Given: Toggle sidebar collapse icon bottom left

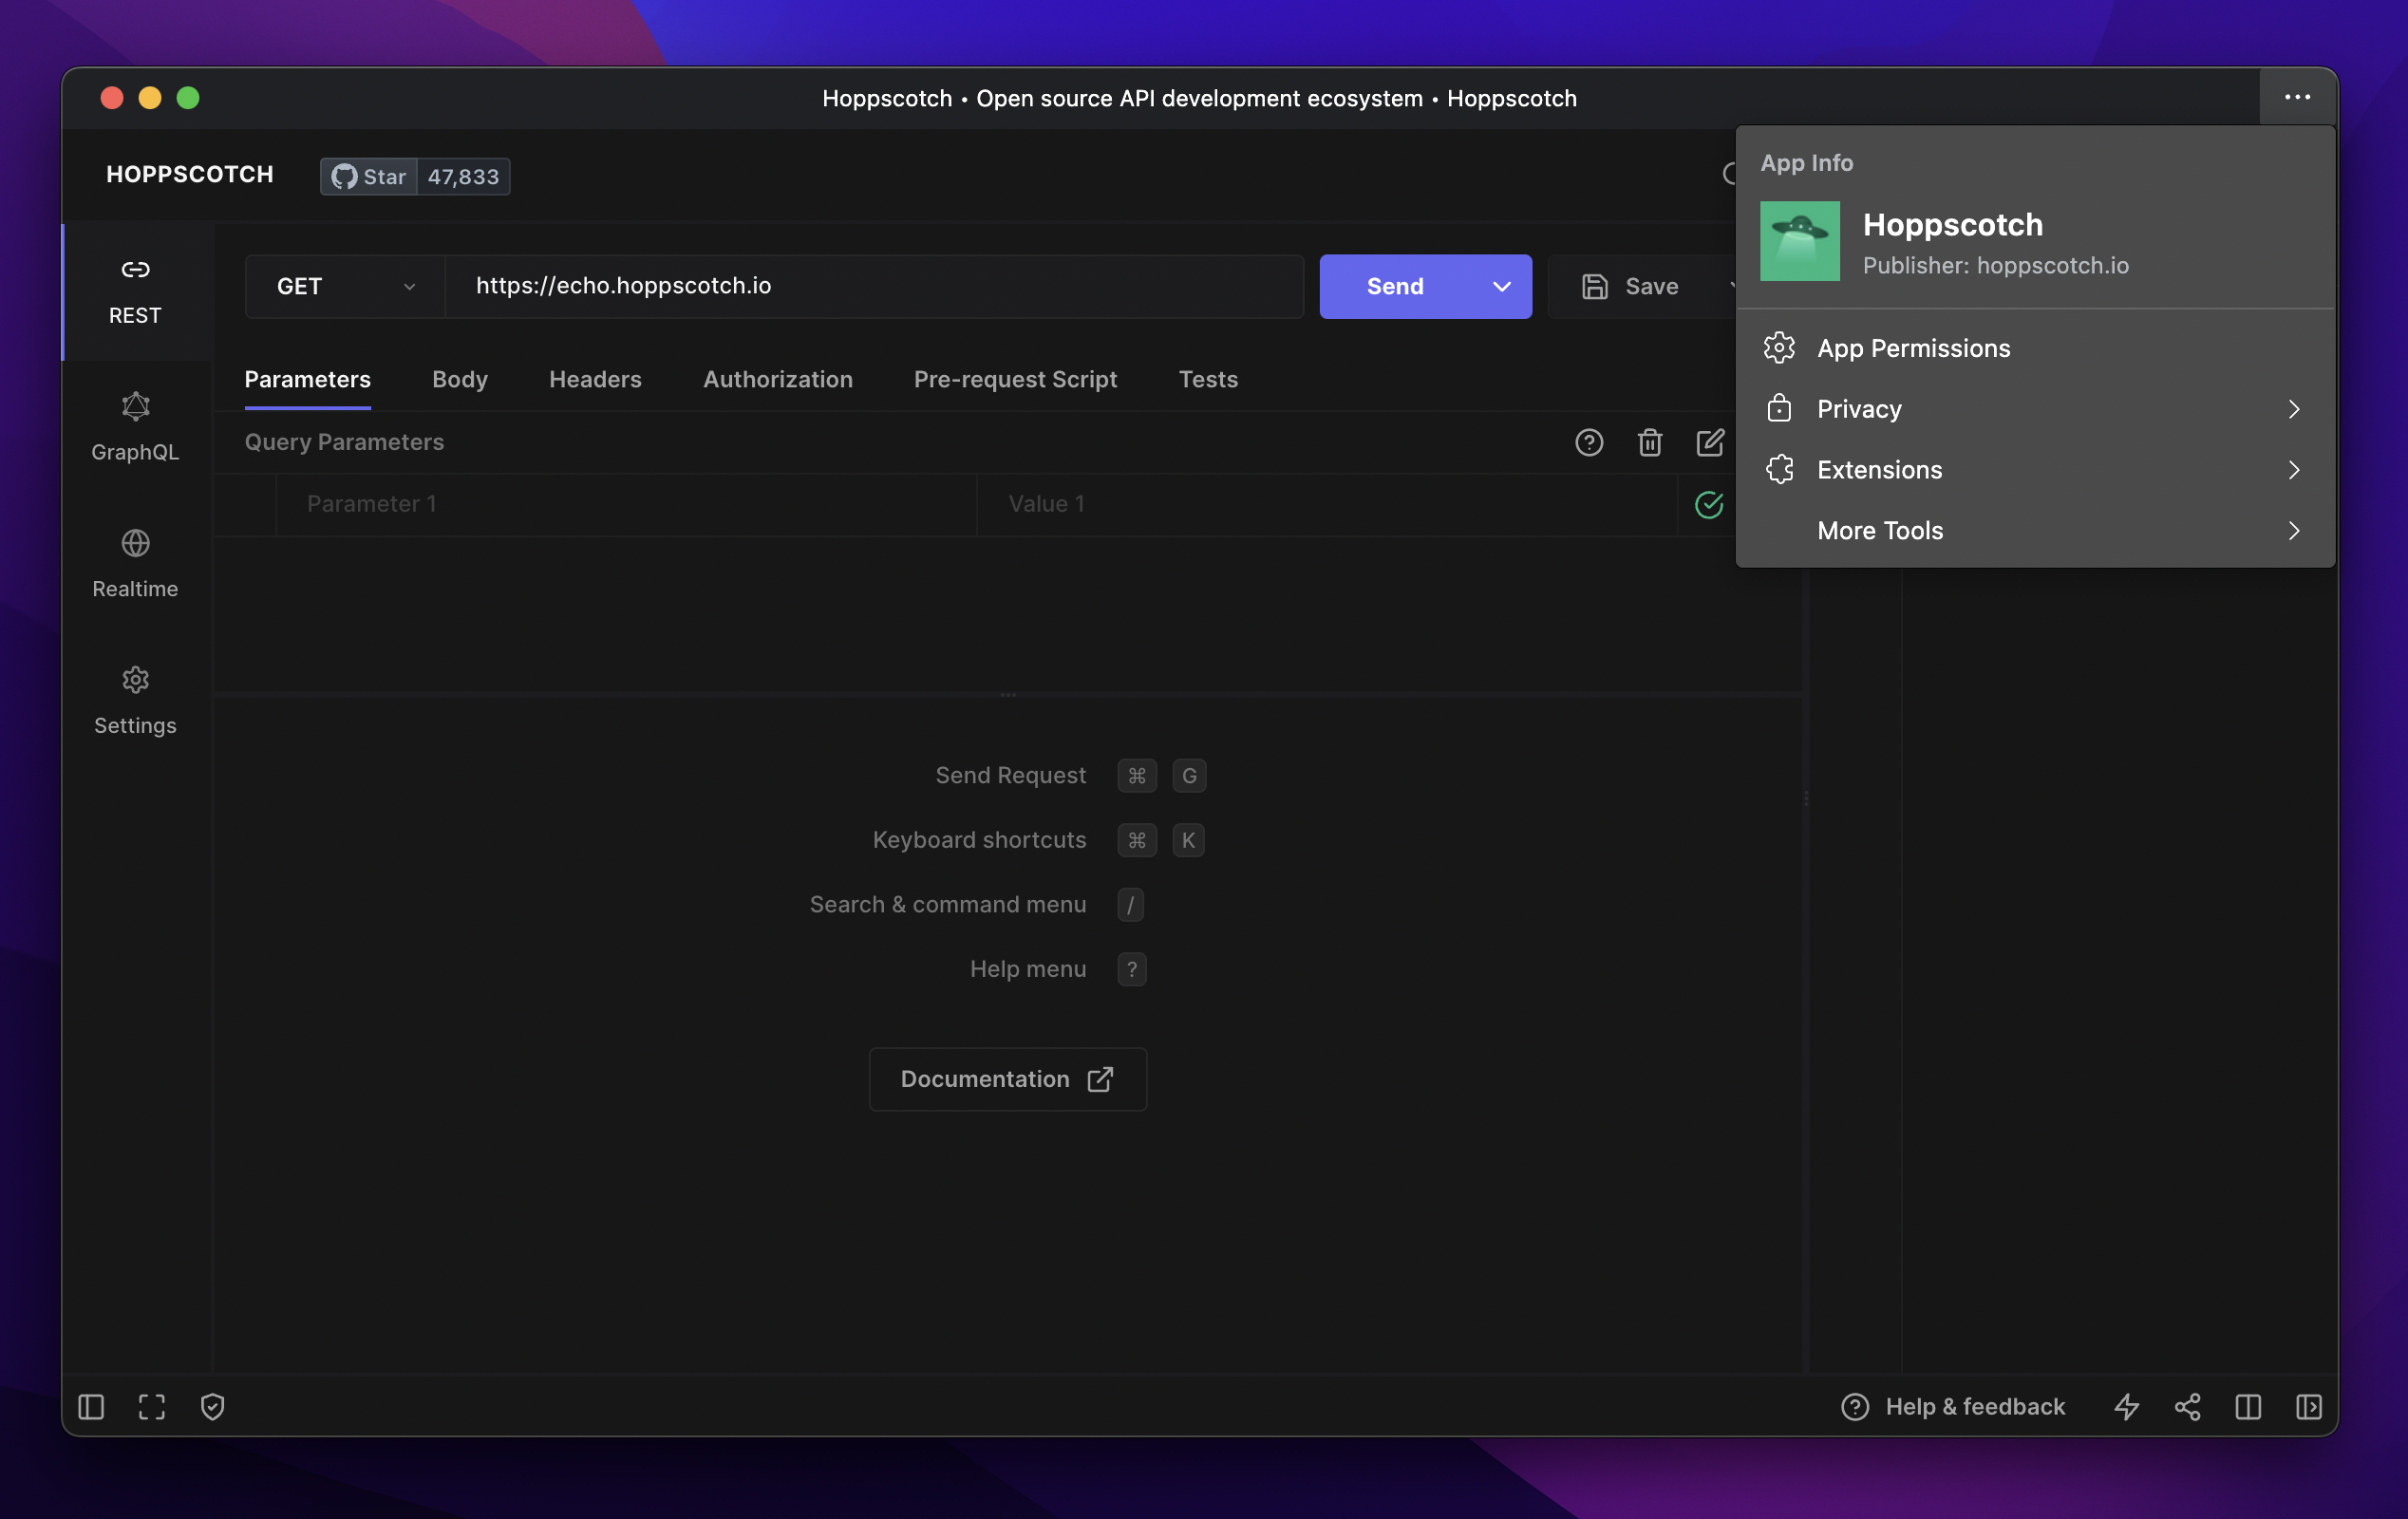Looking at the screenshot, I should (91, 1406).
